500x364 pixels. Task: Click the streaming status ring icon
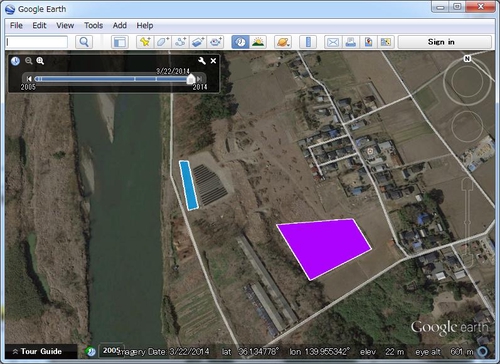click(x=483, y=351)
